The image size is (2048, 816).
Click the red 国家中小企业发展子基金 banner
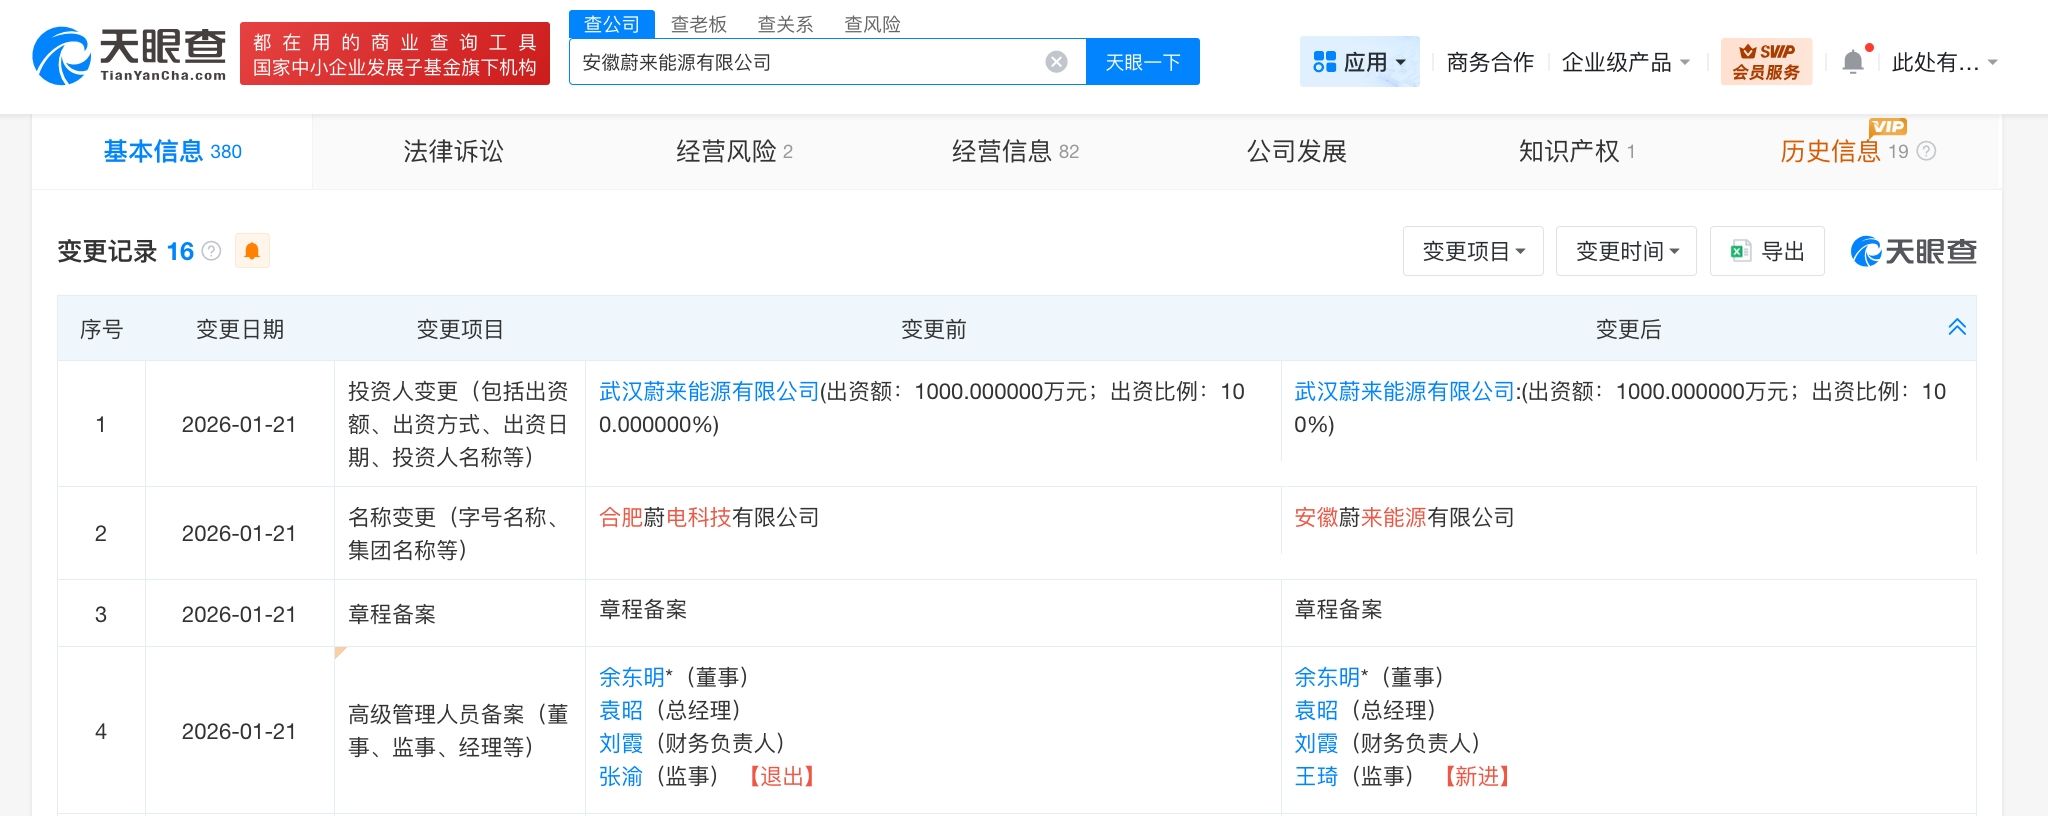pyautogui.click(x=395, y=54)
